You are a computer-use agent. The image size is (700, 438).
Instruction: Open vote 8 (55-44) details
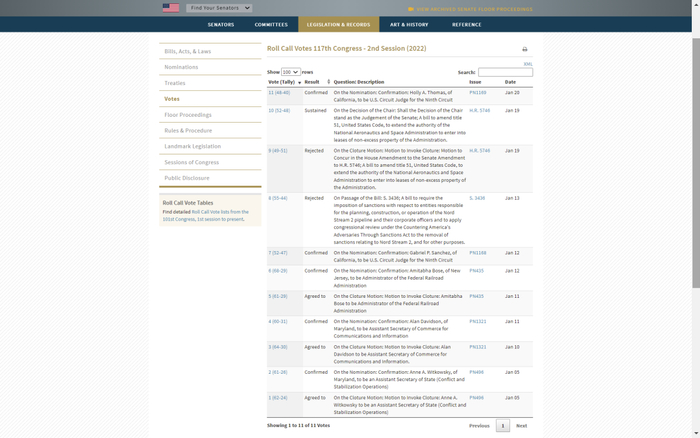point(278,198)
